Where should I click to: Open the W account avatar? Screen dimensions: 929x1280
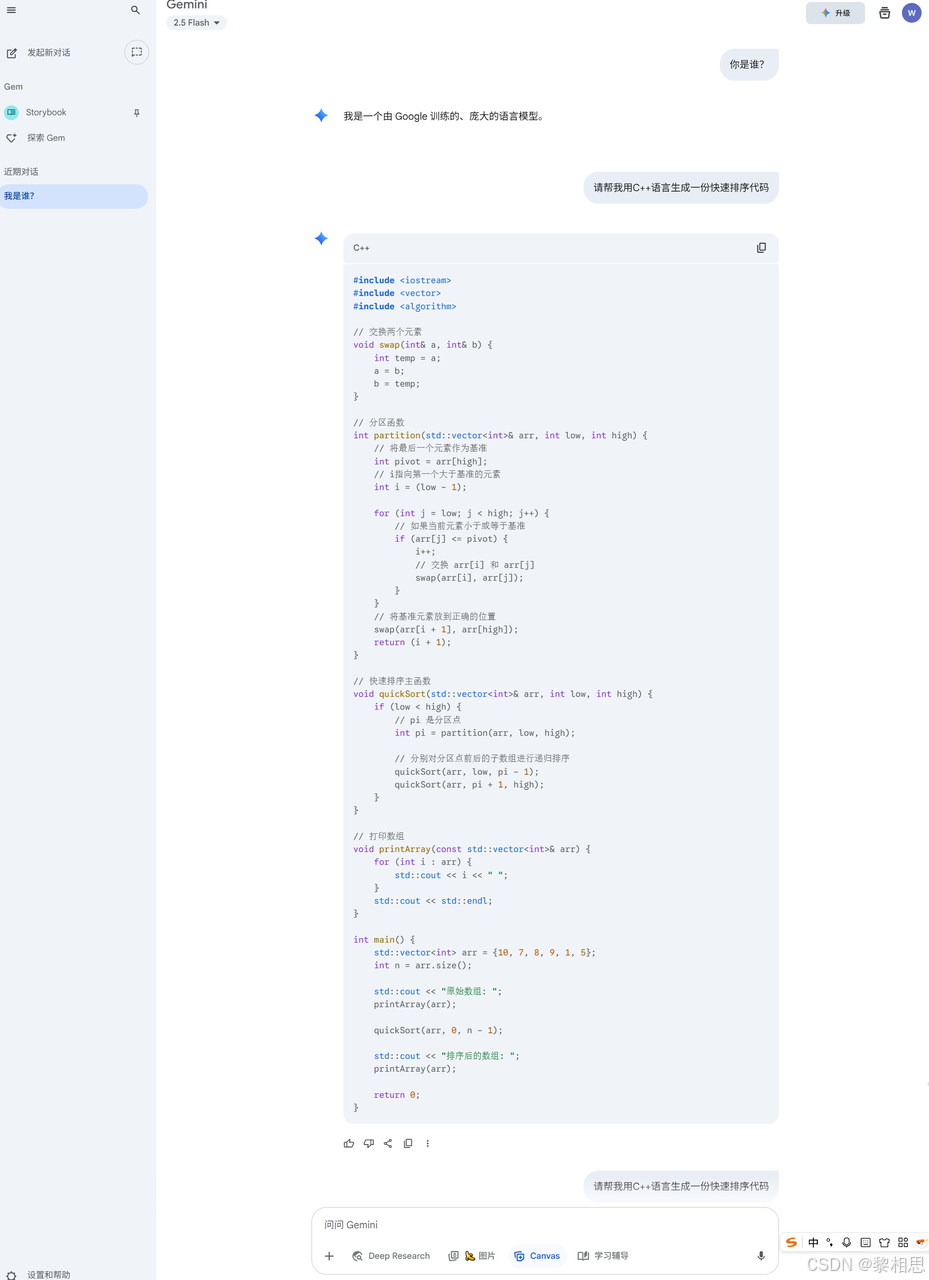[x=911, y=13]
